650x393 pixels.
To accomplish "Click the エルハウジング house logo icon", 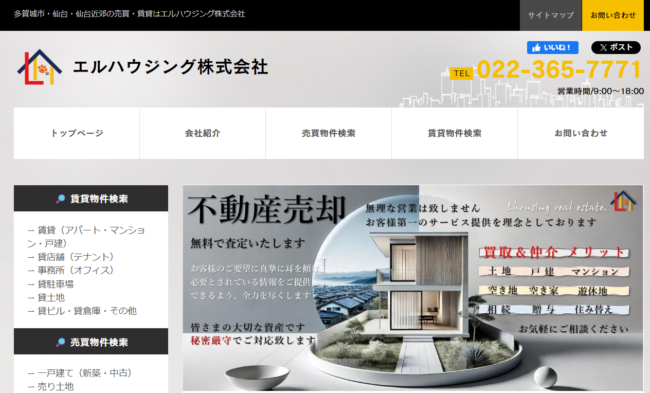I will click(x=39, y=67).
